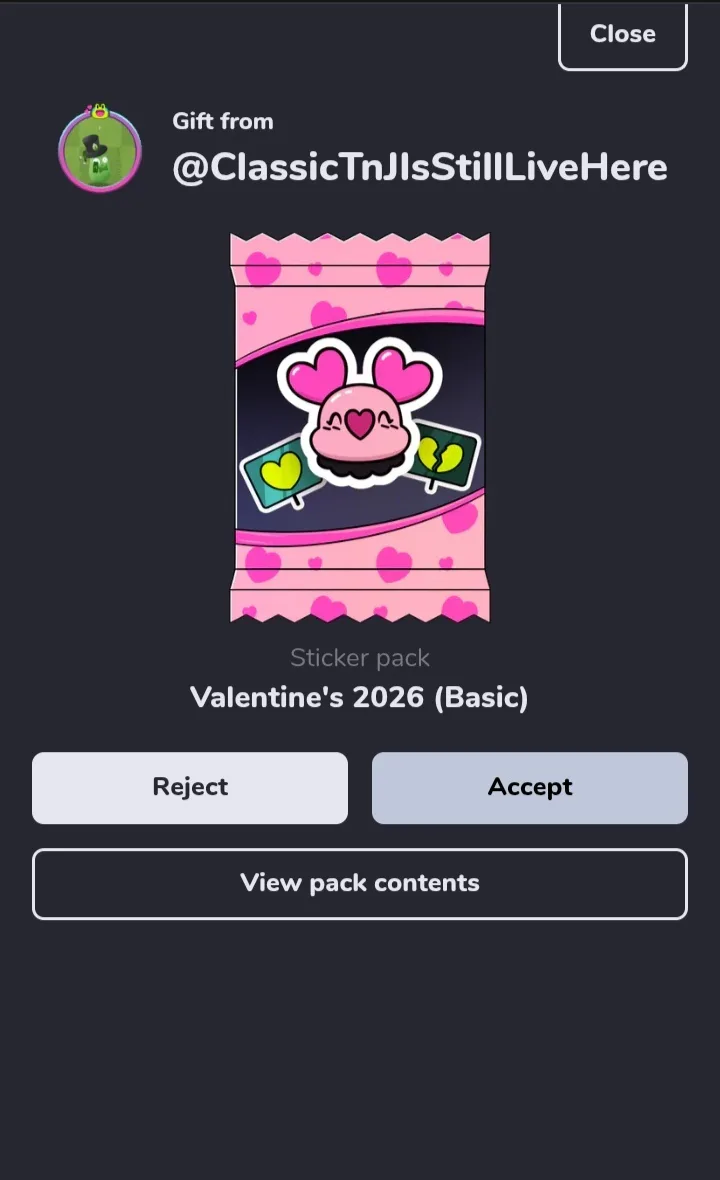720x1180 pixels.
Task: Tap the pink heart-eared creature sticker
Action: point(360,414)
